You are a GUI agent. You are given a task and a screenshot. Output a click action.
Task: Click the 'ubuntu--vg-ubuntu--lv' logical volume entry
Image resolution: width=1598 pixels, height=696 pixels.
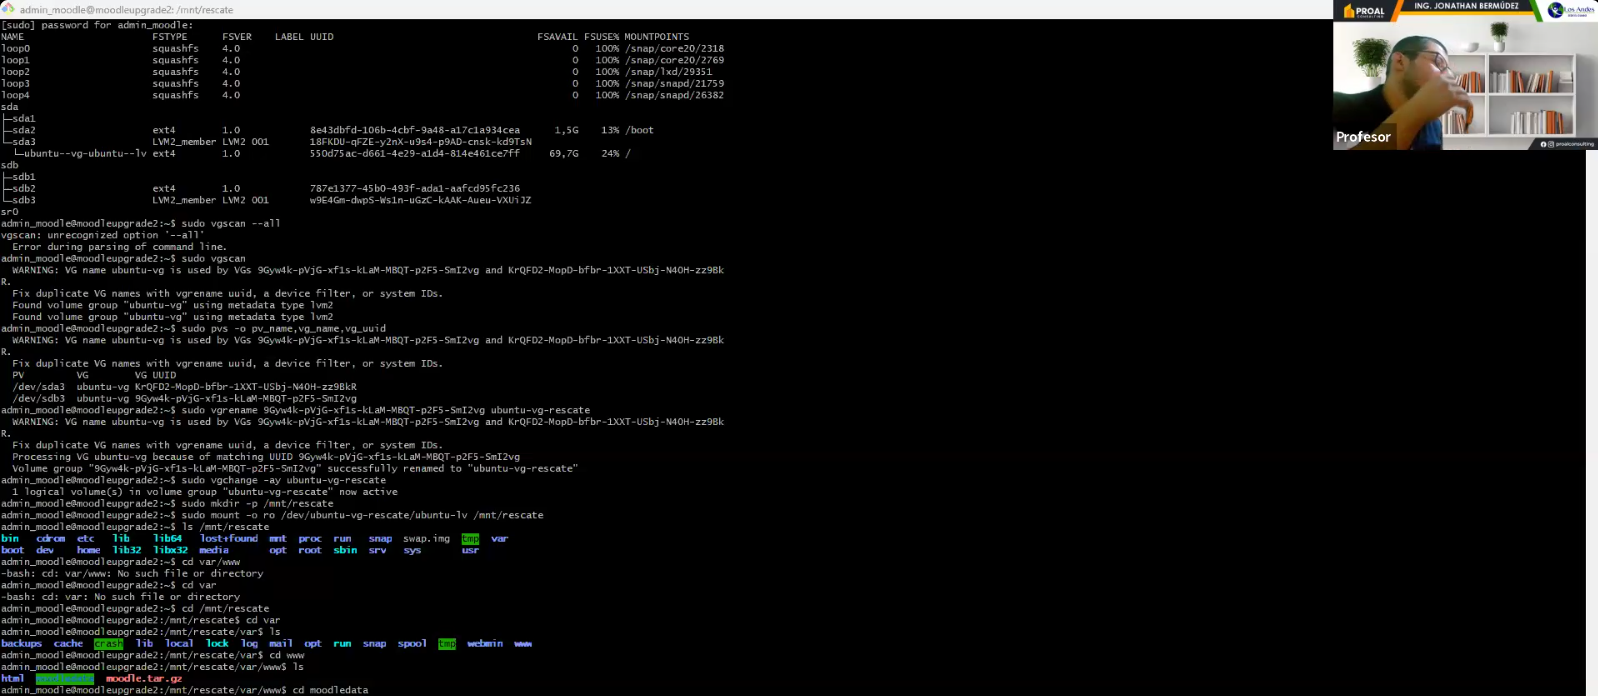click(x=85, y=154)
